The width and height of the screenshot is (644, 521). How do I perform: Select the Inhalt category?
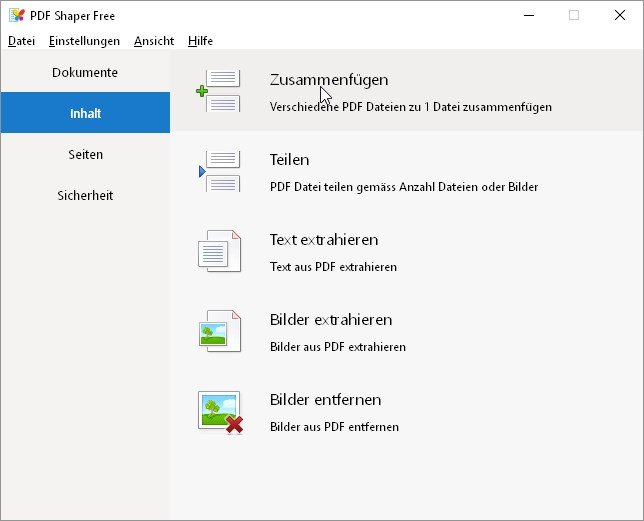85,112
